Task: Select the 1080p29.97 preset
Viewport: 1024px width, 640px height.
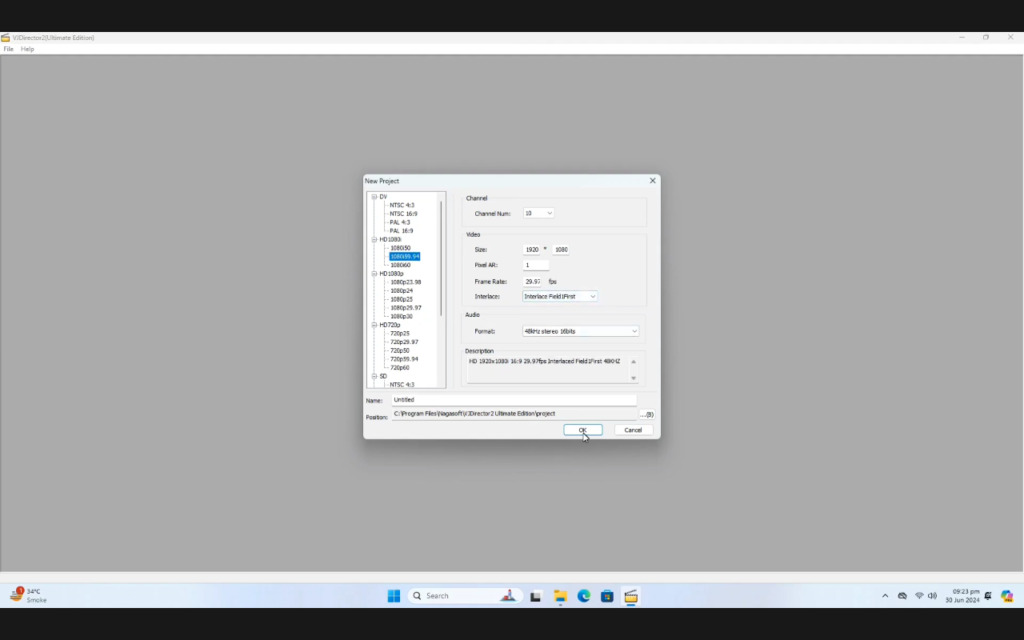Action: click(x=405, y=308)
